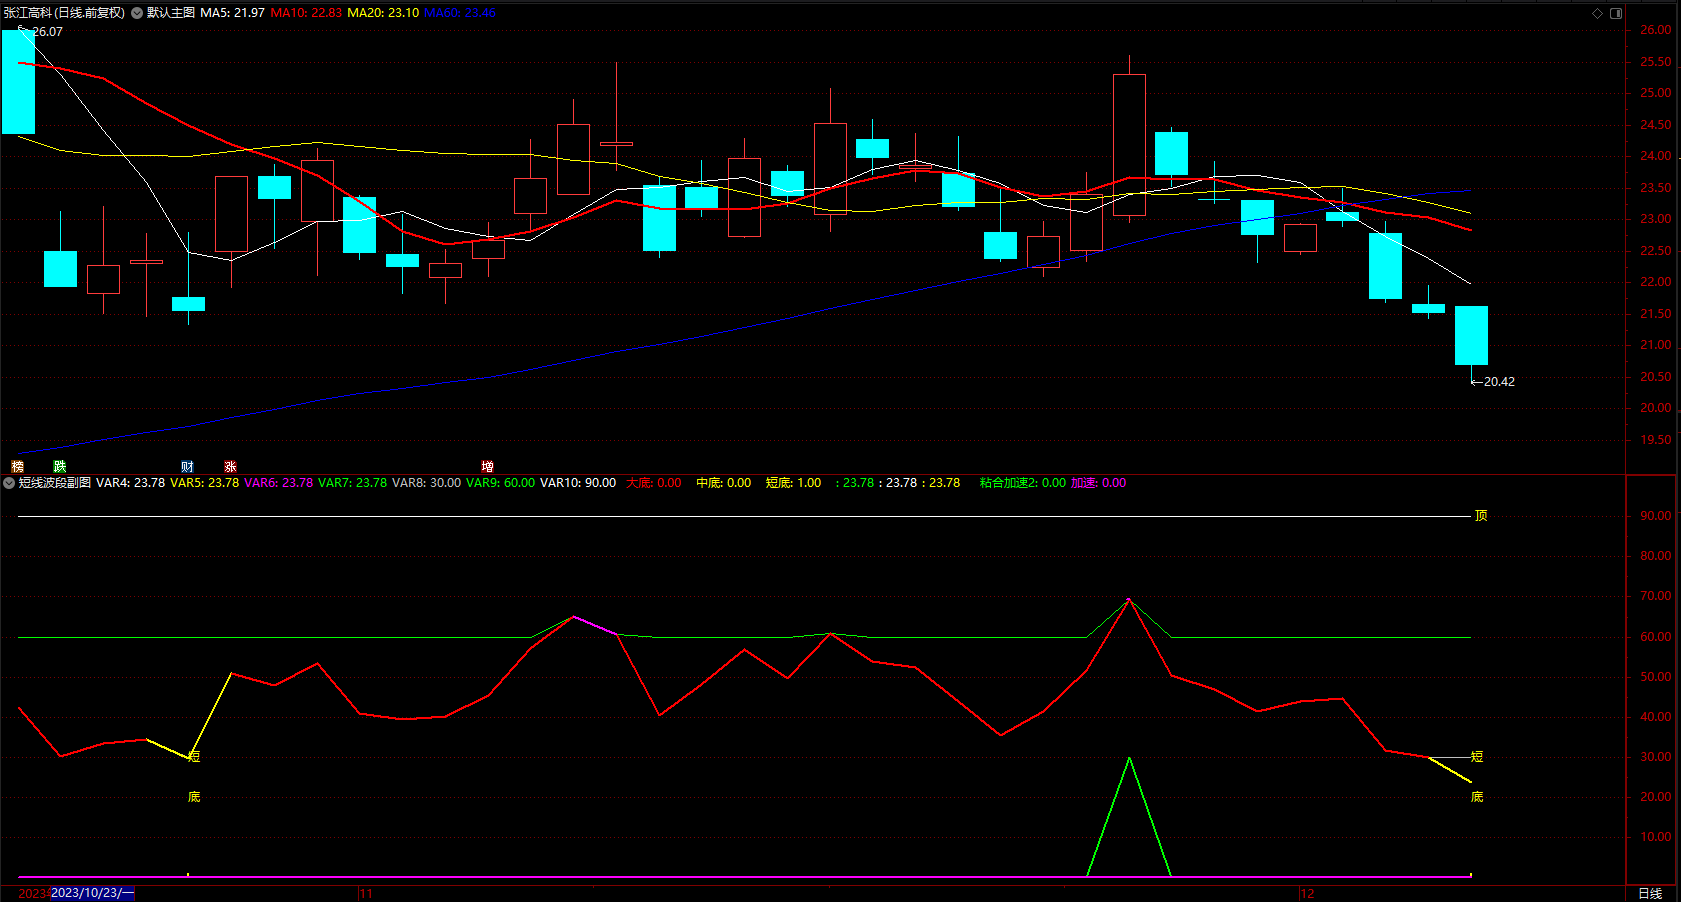Click the VAR4: 23.78 indicator value

(131, 483)
